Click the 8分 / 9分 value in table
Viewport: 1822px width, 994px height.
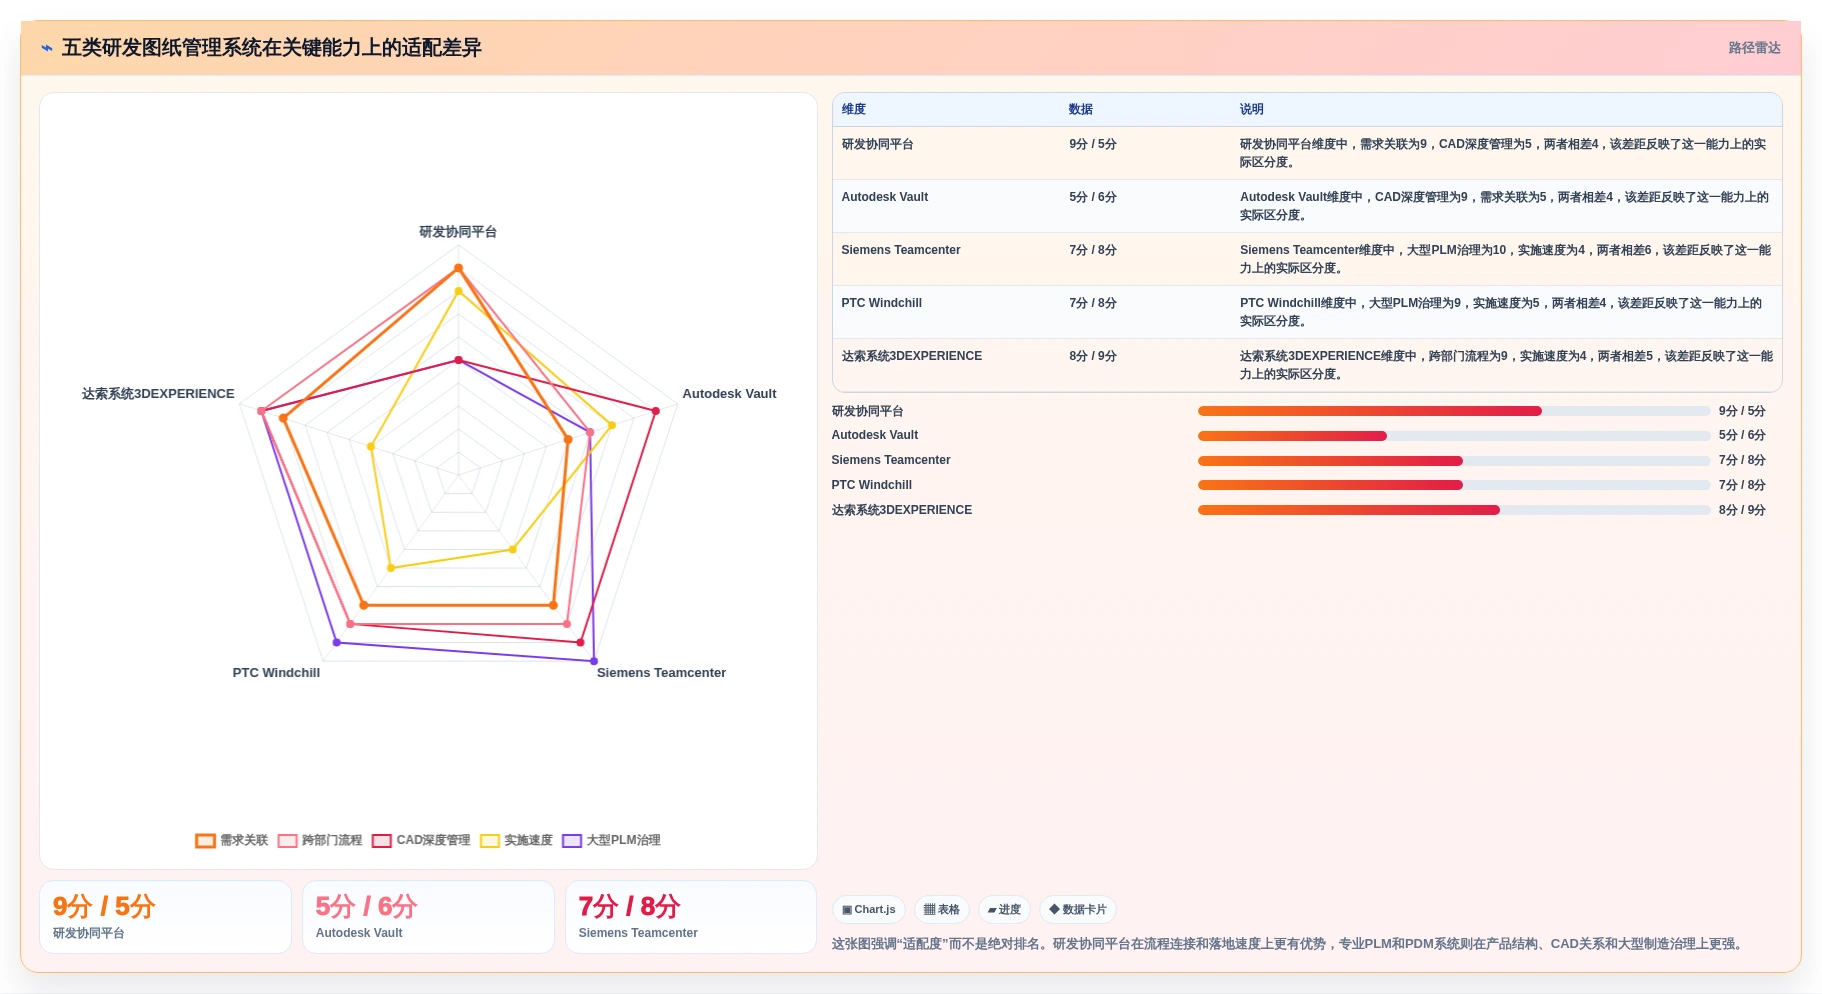(1093, 357)
